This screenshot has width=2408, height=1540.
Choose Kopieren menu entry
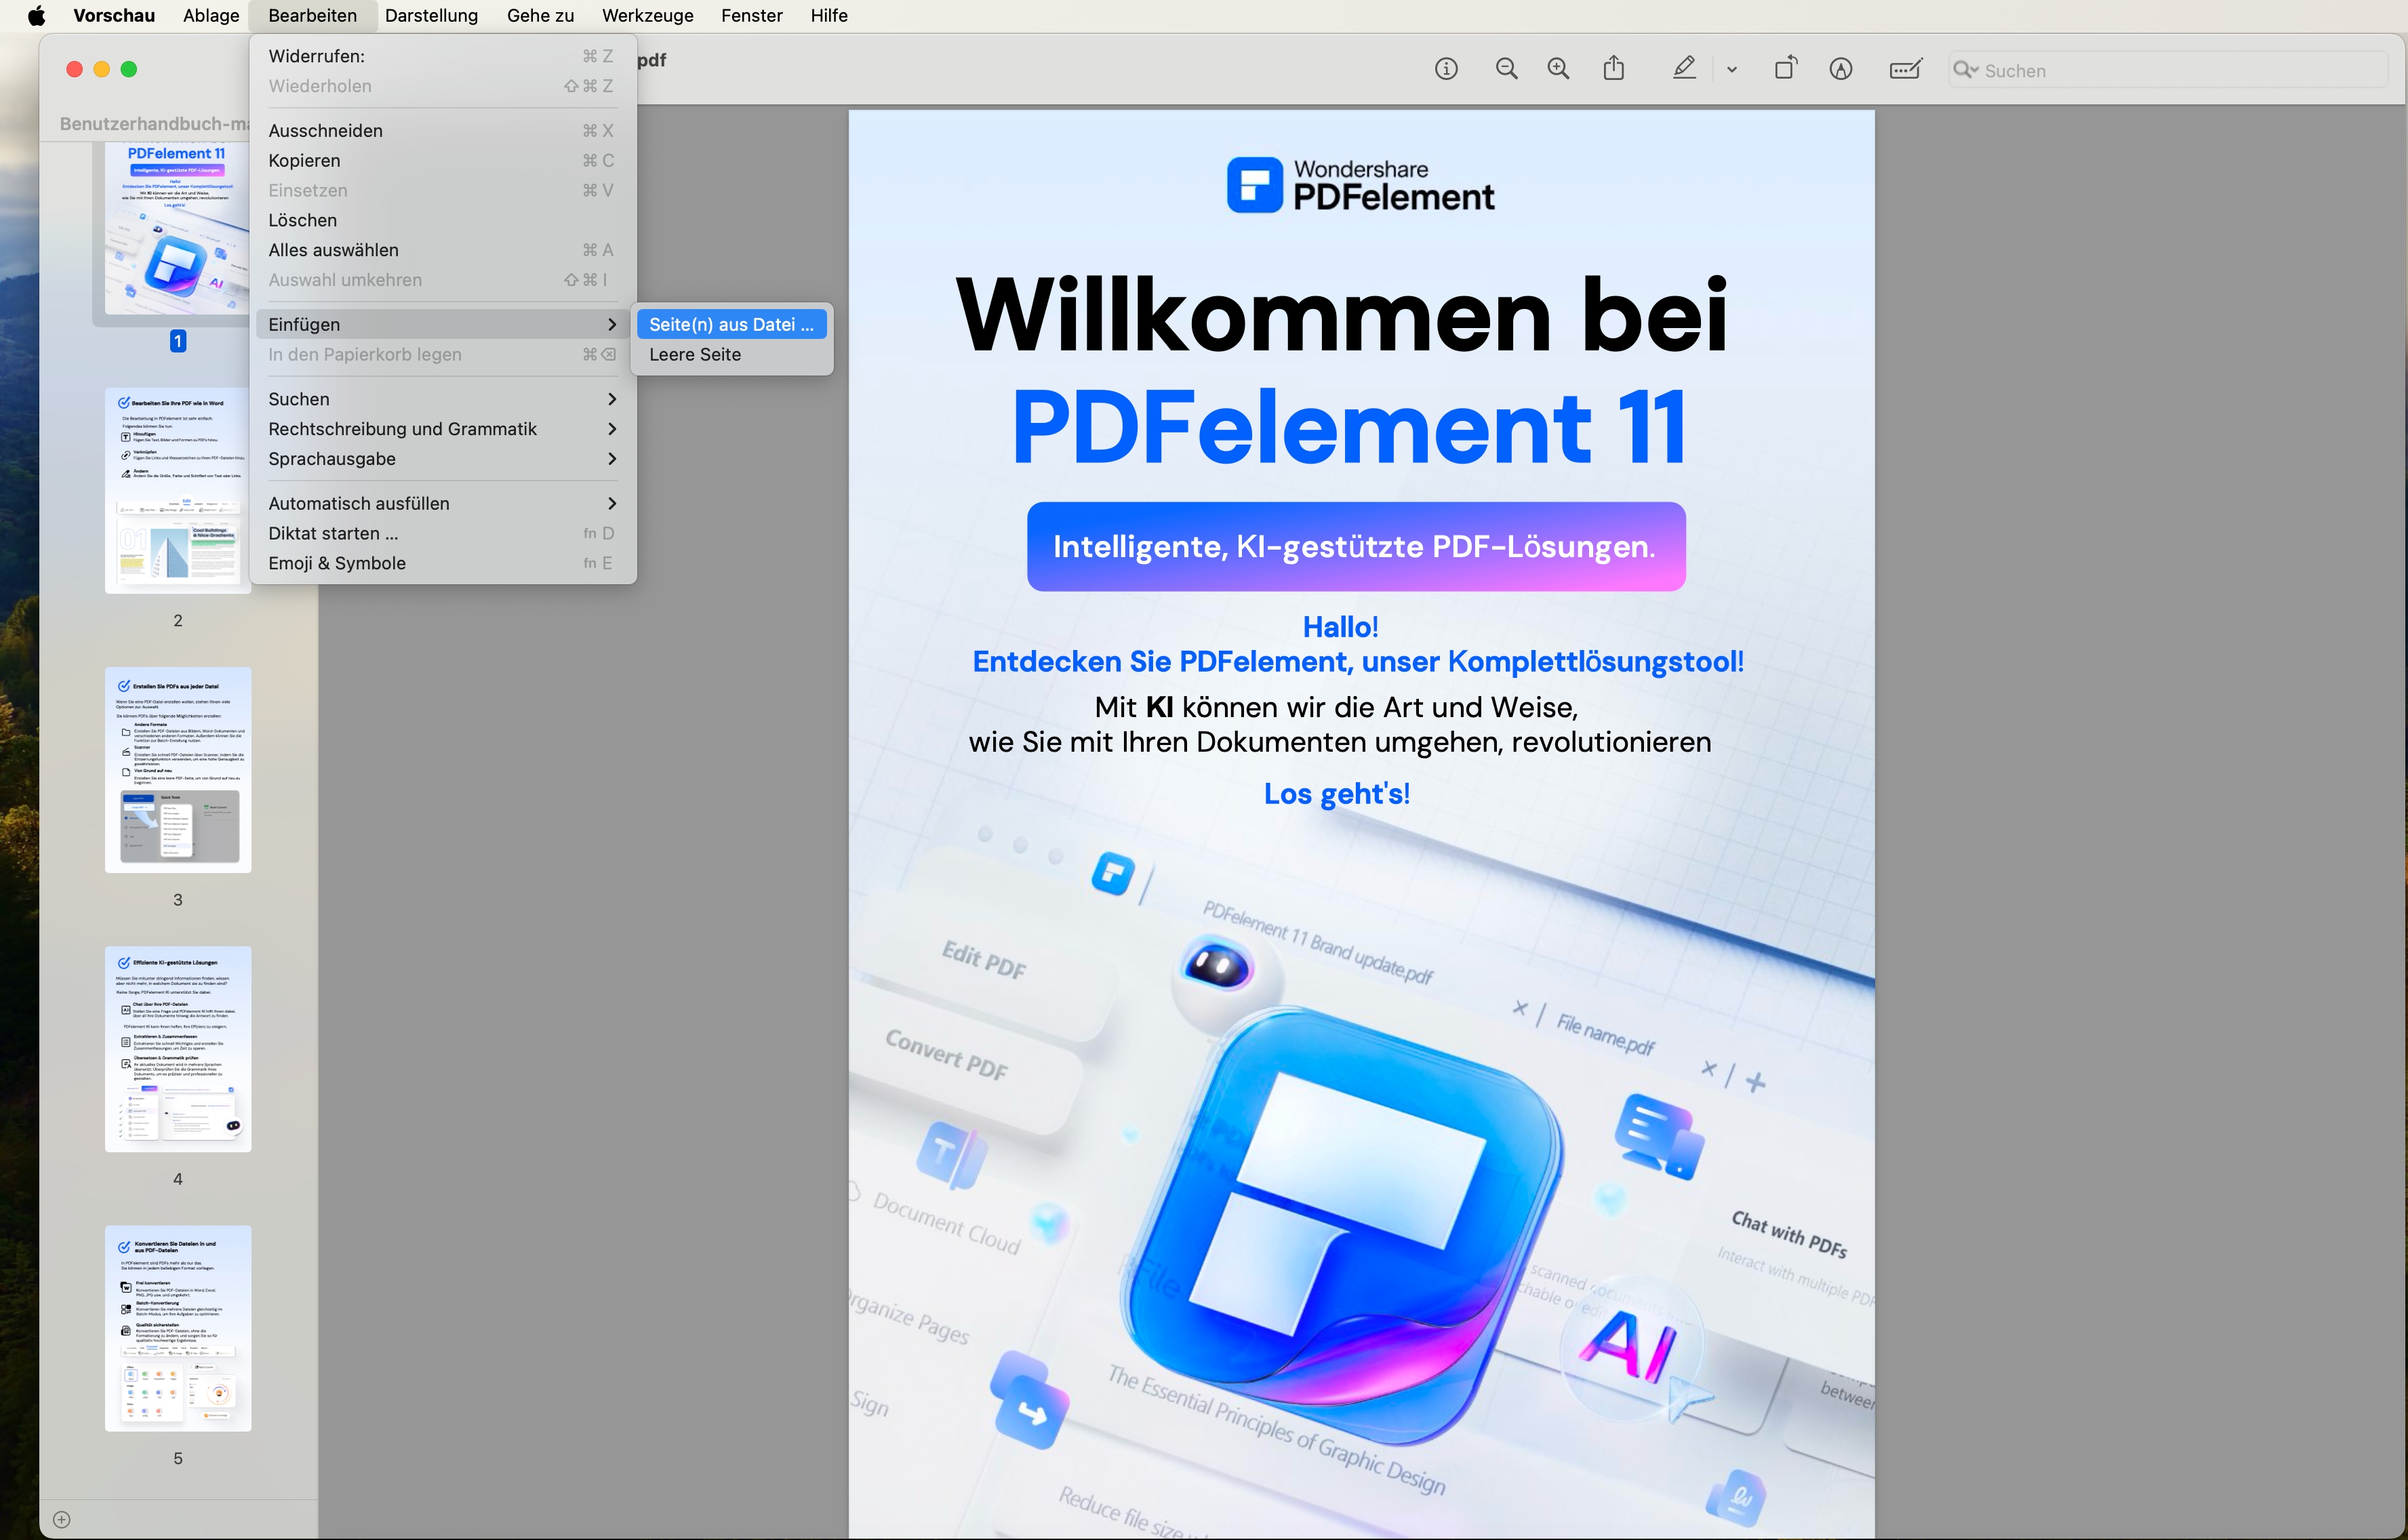coord(442,161)
